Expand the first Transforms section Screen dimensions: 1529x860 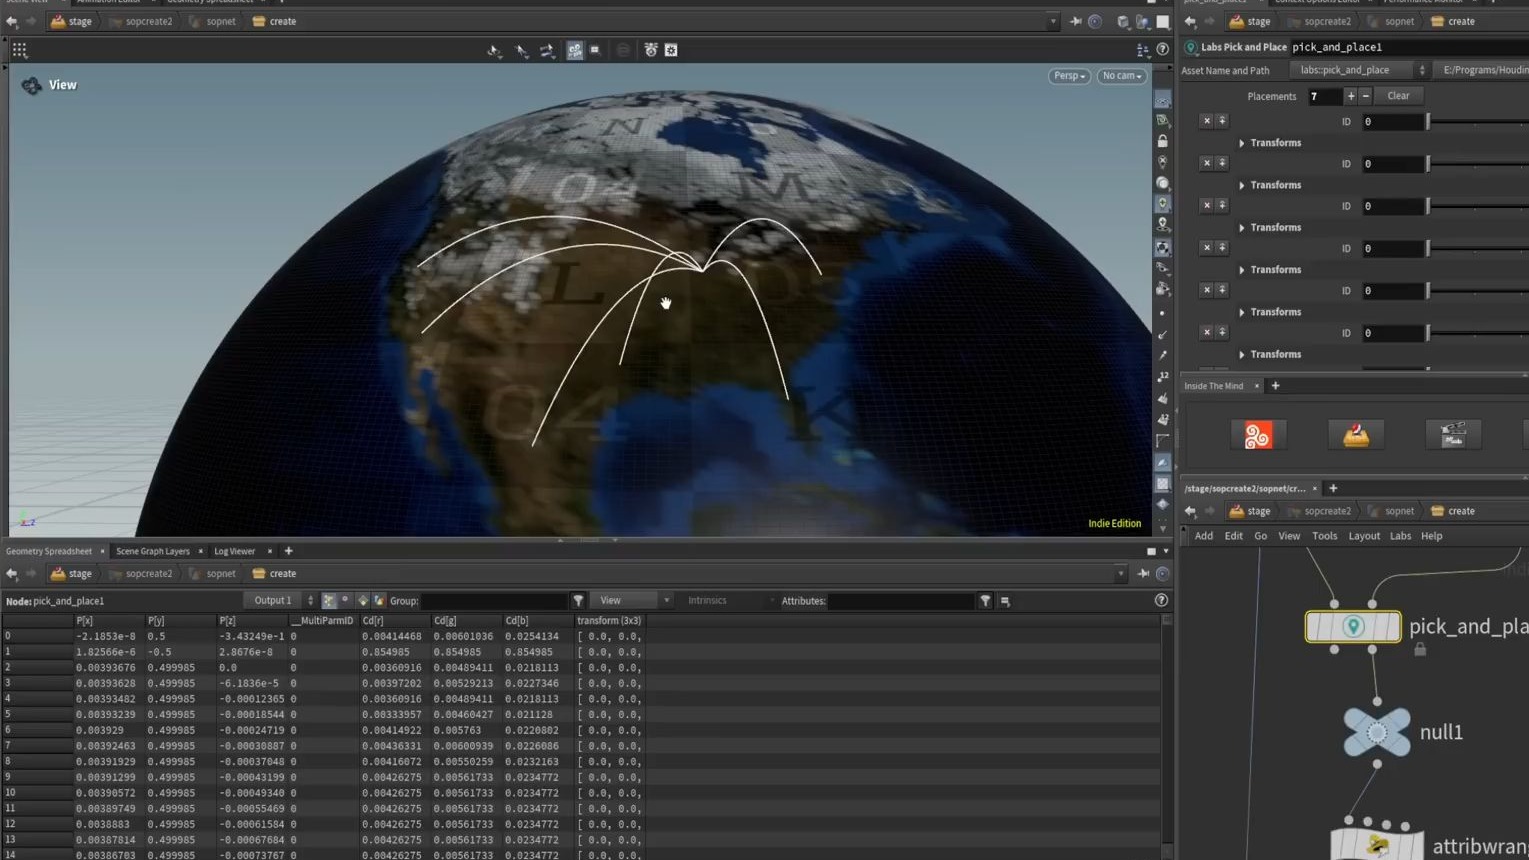coord(1242,143)
